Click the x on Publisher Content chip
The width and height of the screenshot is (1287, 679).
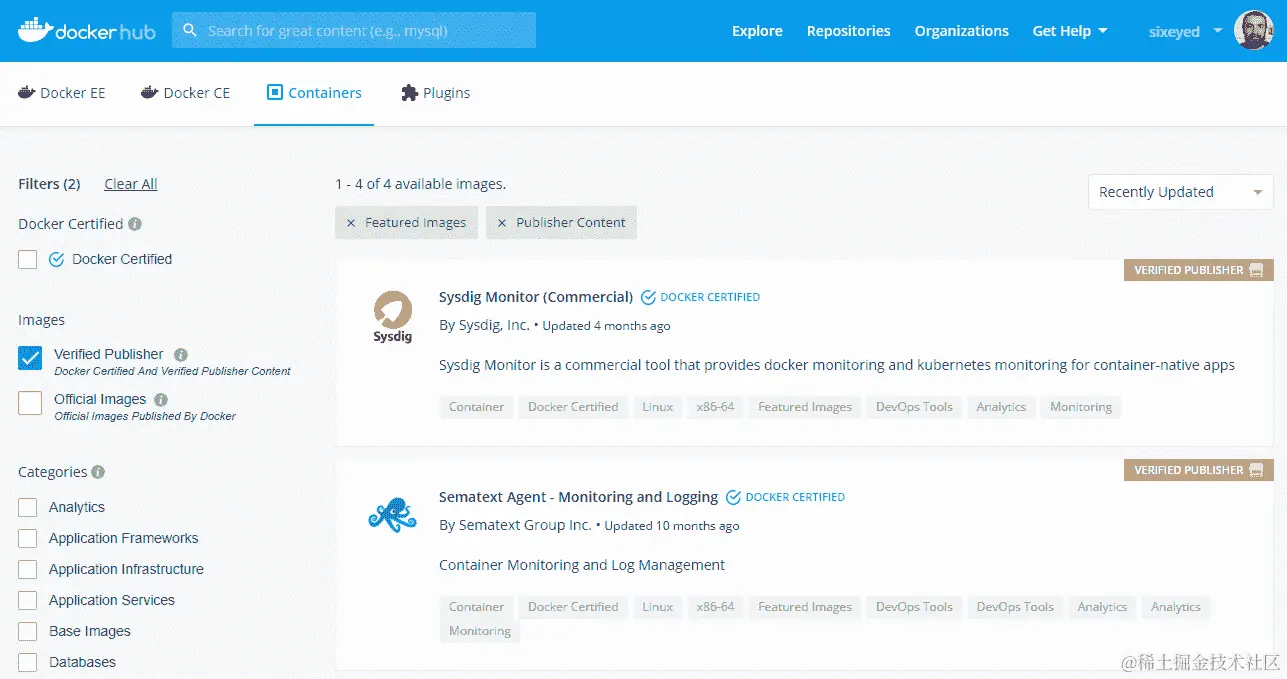[x=502, y=223]
